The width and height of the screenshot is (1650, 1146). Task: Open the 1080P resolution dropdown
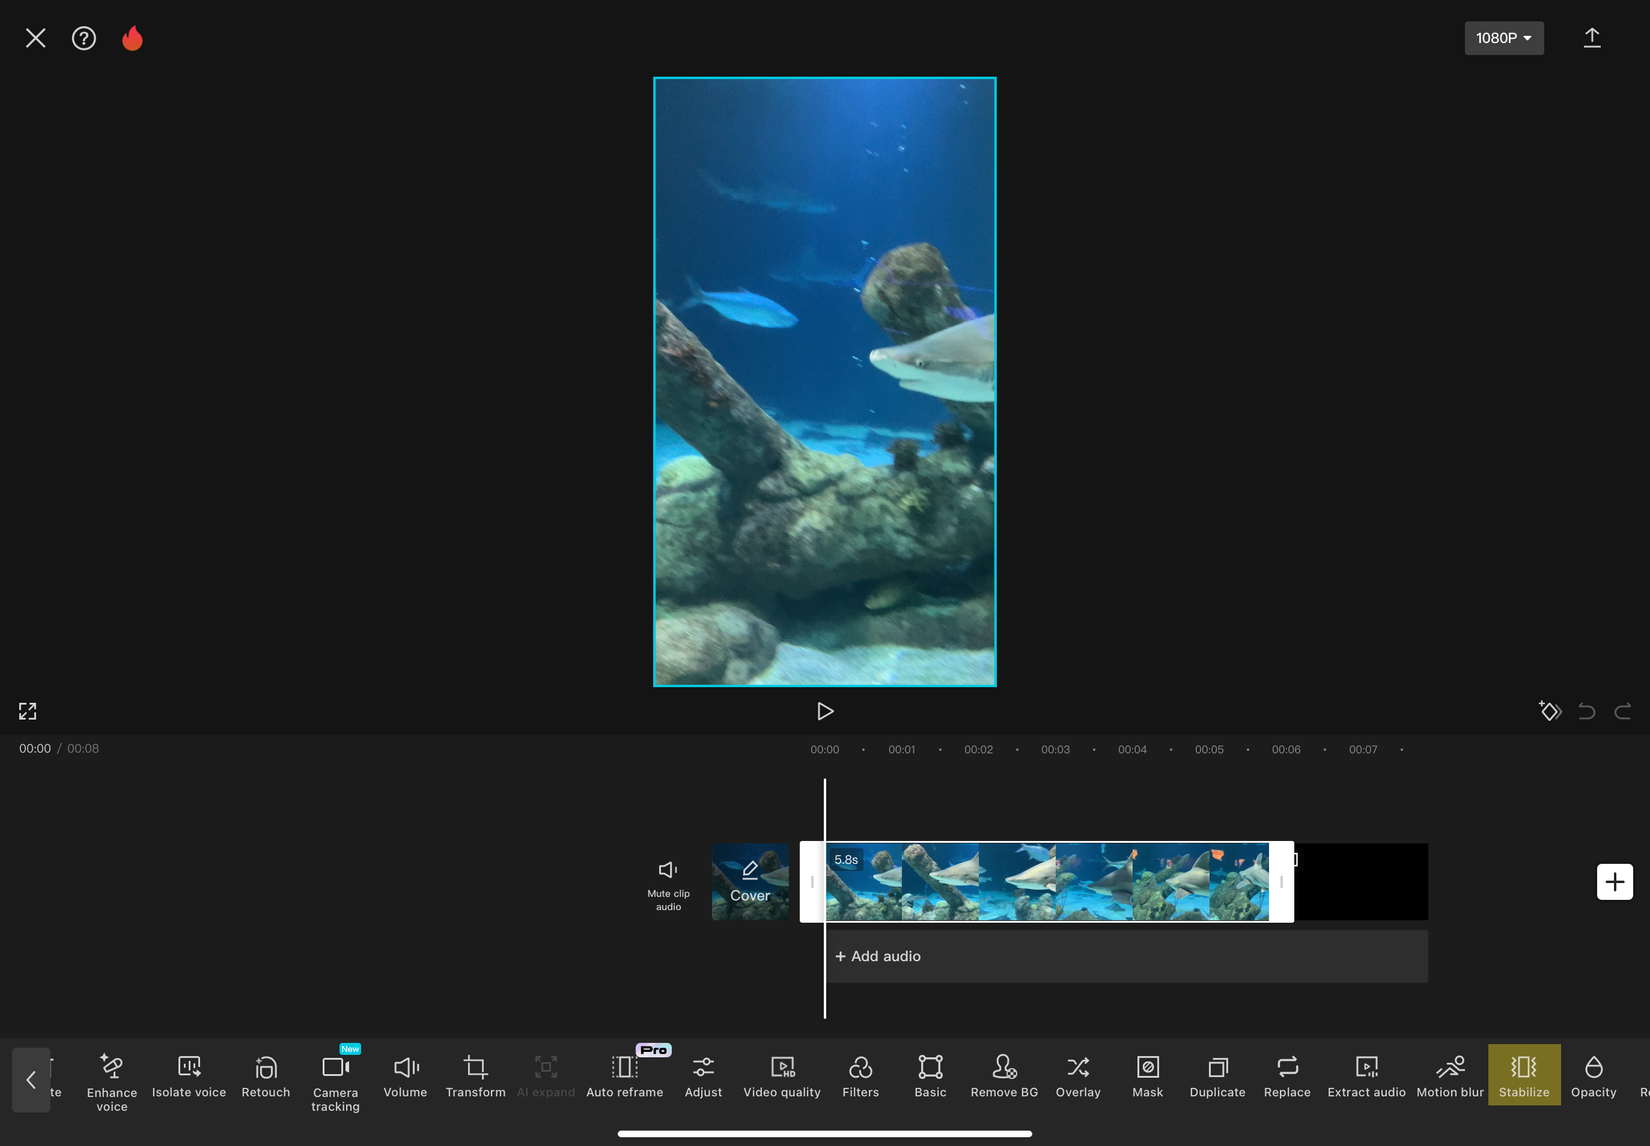(x=1503, y=38)
